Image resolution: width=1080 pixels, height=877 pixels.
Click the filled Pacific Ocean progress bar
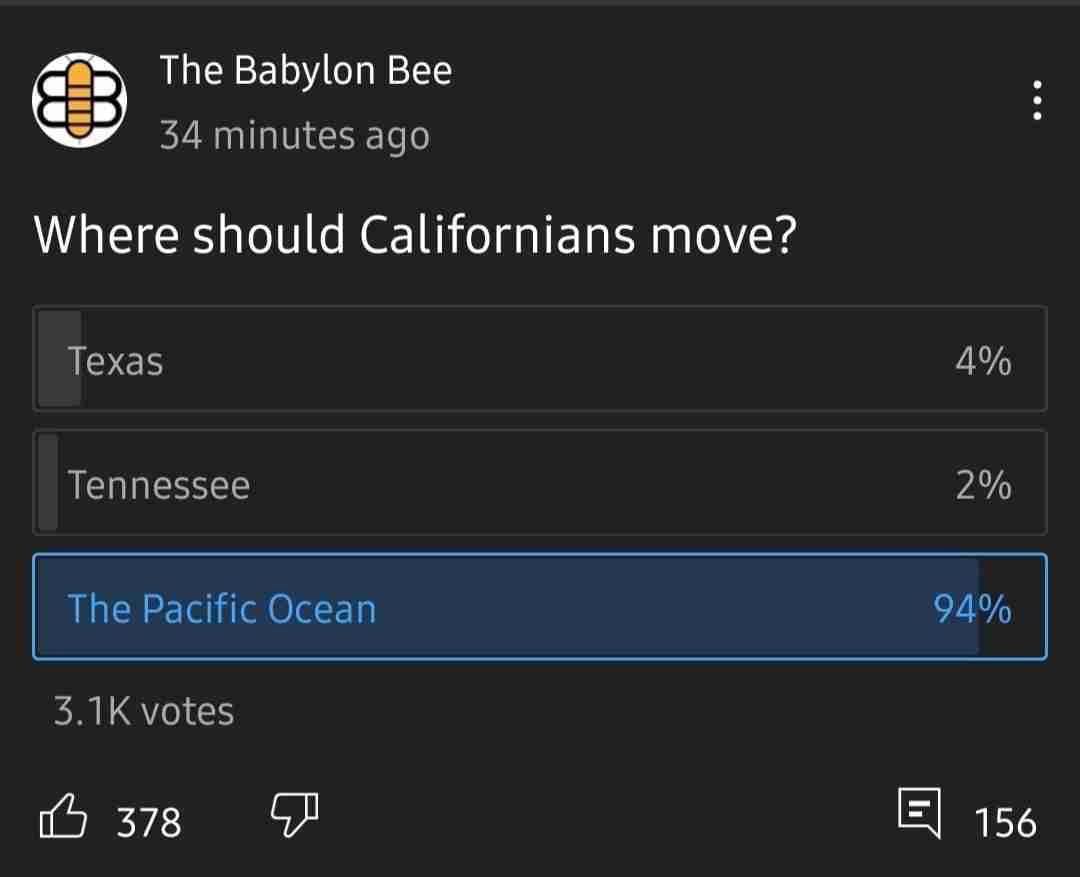pyautogui.click(x=508, y=606)
